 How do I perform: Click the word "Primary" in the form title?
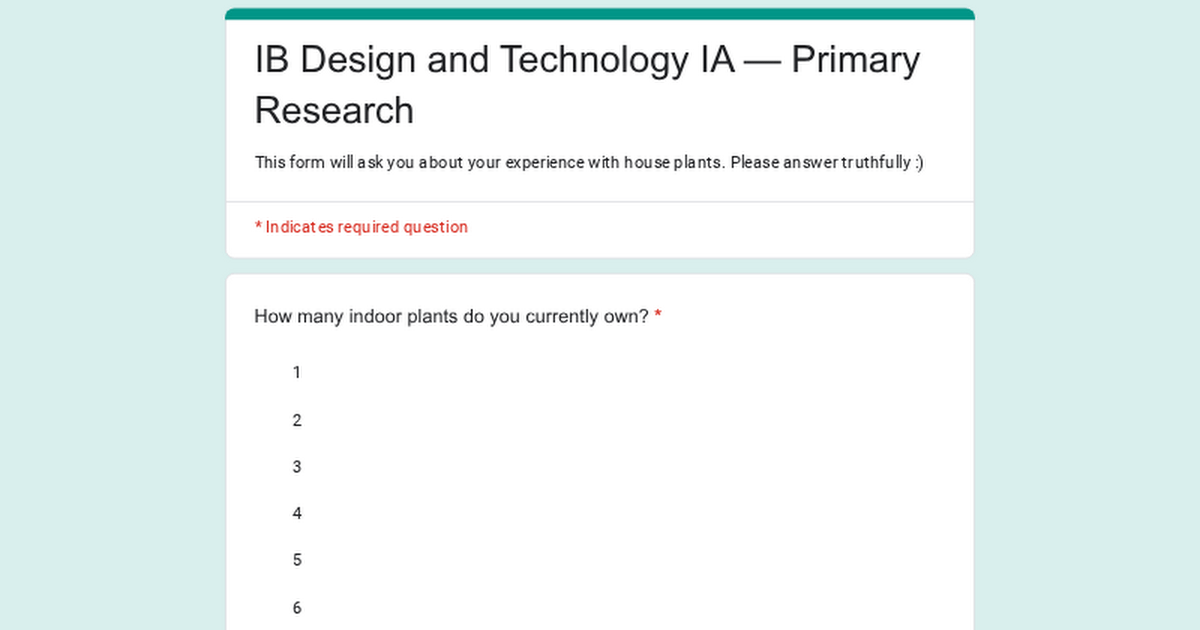(x=855, y=61)
